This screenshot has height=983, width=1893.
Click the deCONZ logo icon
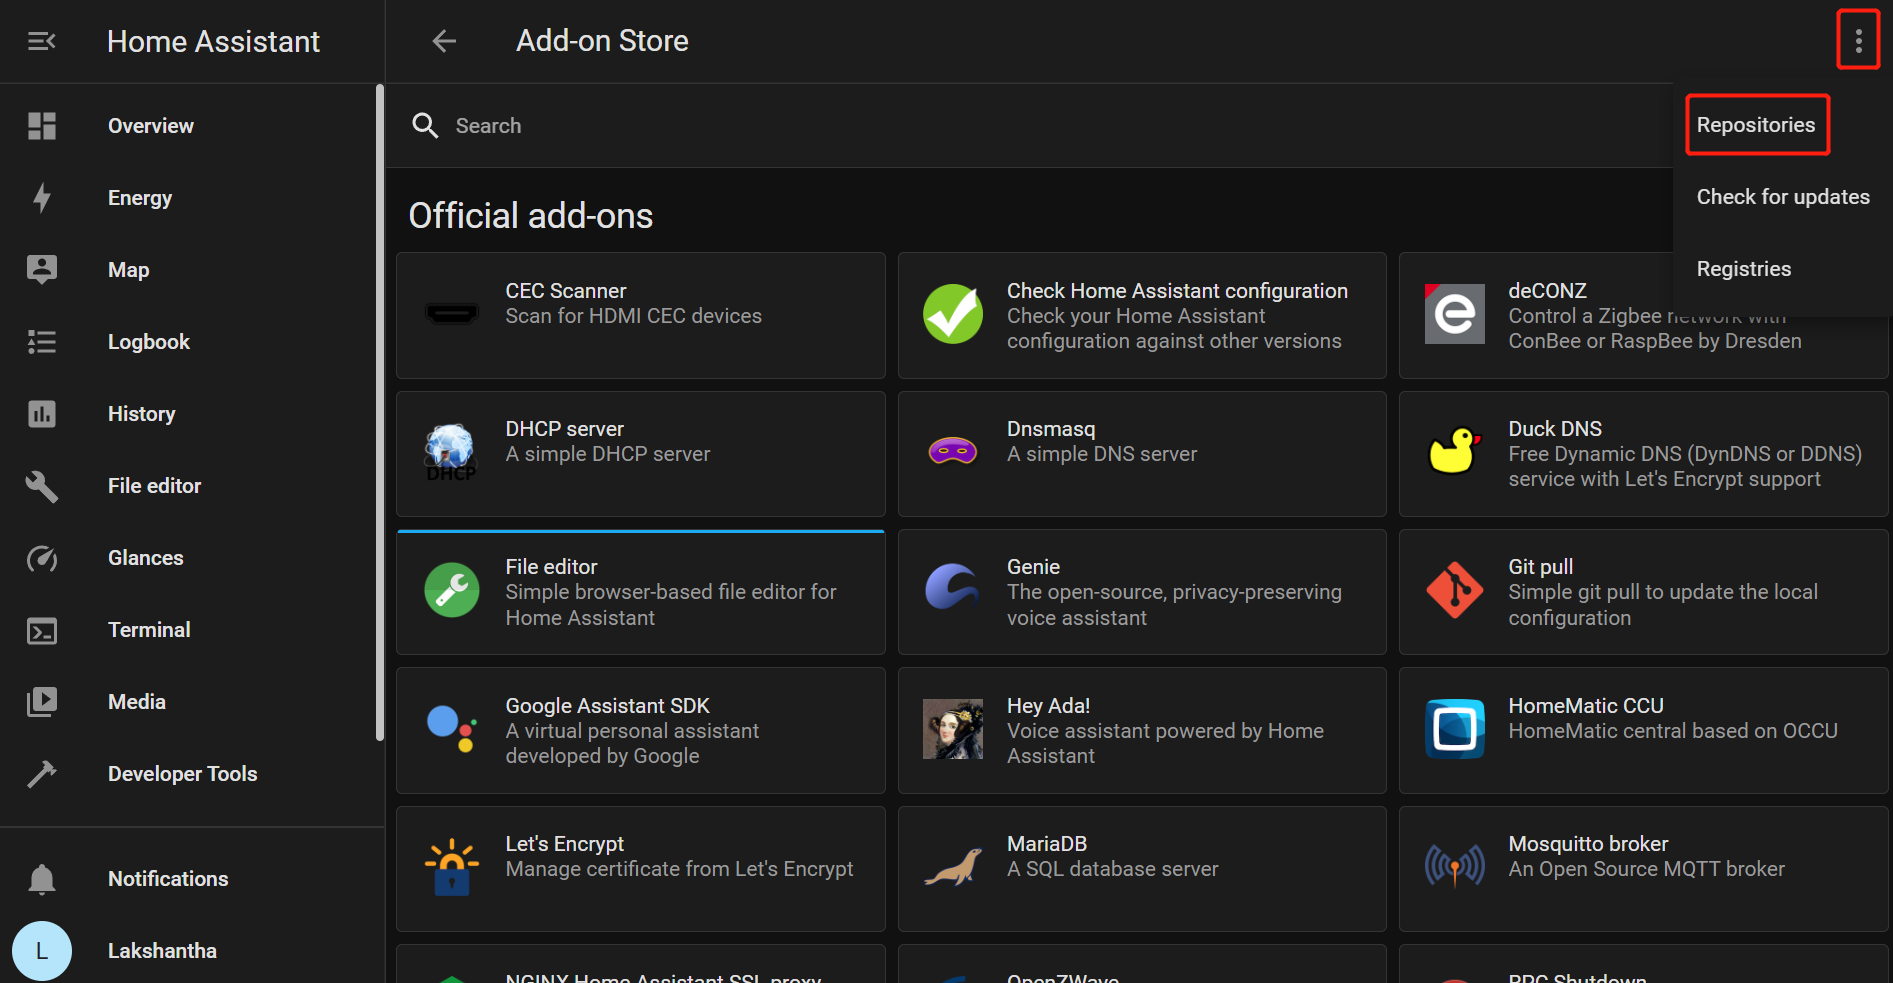click(1455, 314)
